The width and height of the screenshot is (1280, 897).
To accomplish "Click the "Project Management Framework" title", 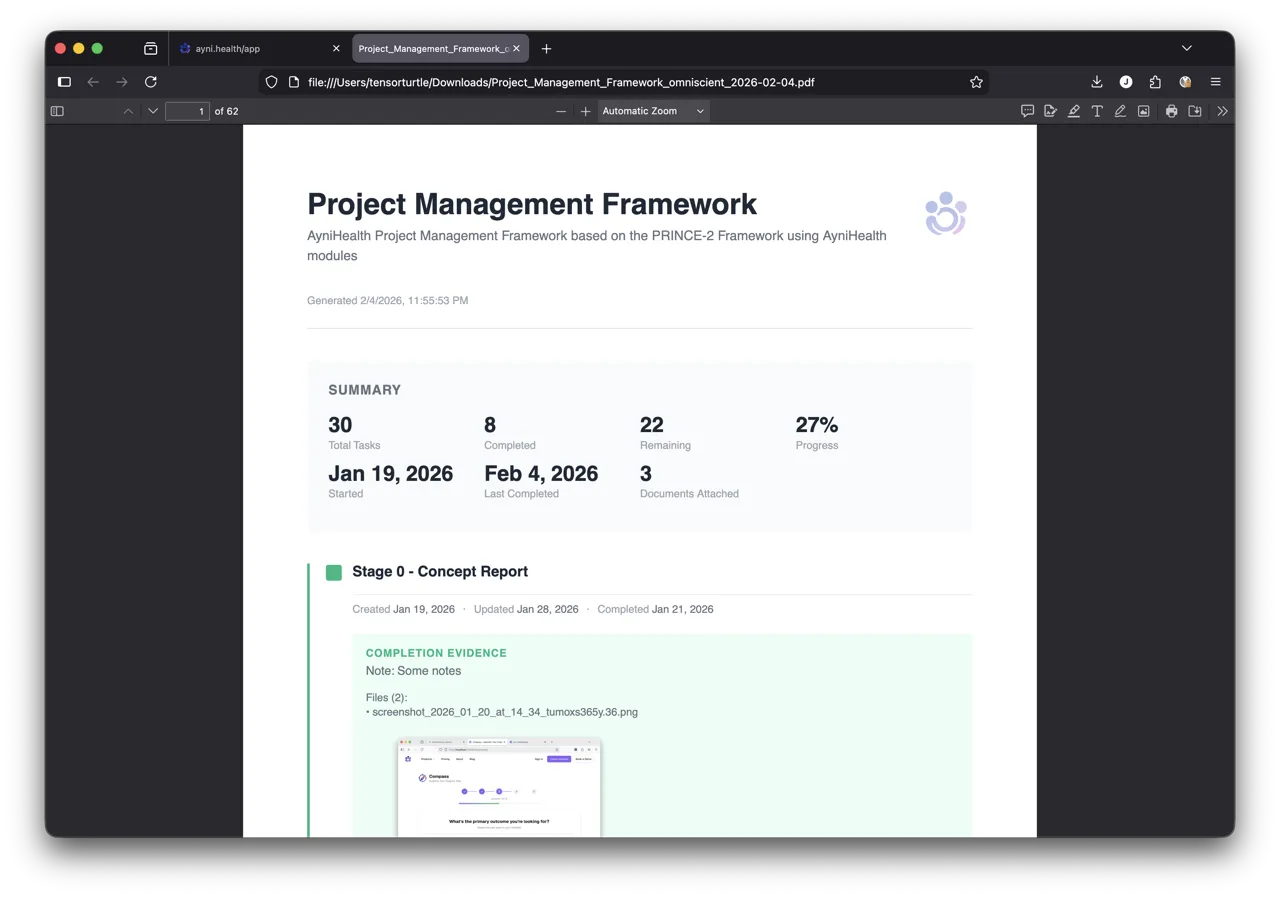I will click(x=532, y=204).
